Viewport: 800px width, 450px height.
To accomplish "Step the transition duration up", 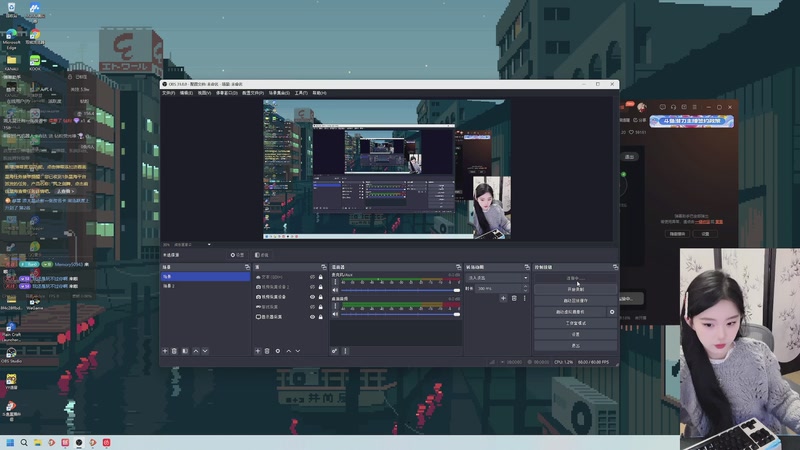I will [525, 287].
